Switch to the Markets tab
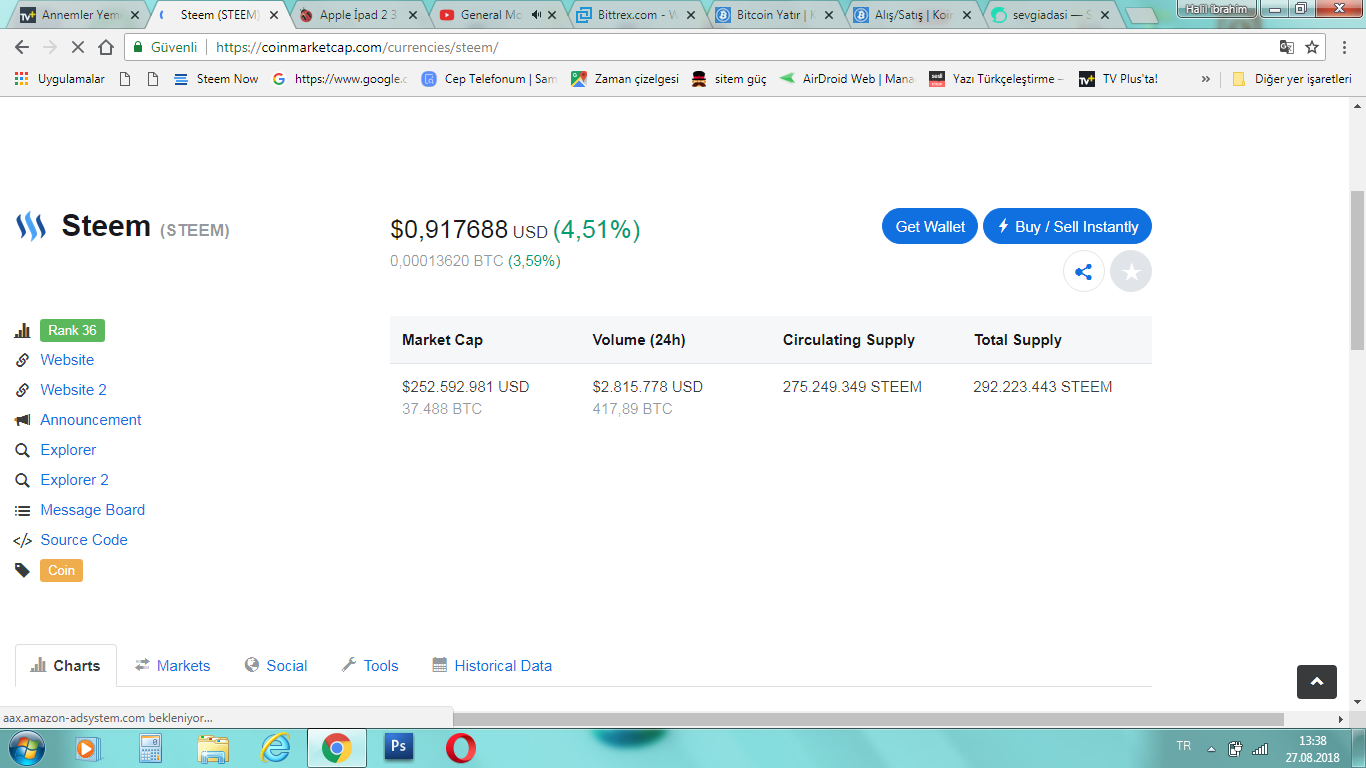The height and width of the screenshot is (768, 1366). click(x=173, y=666)
